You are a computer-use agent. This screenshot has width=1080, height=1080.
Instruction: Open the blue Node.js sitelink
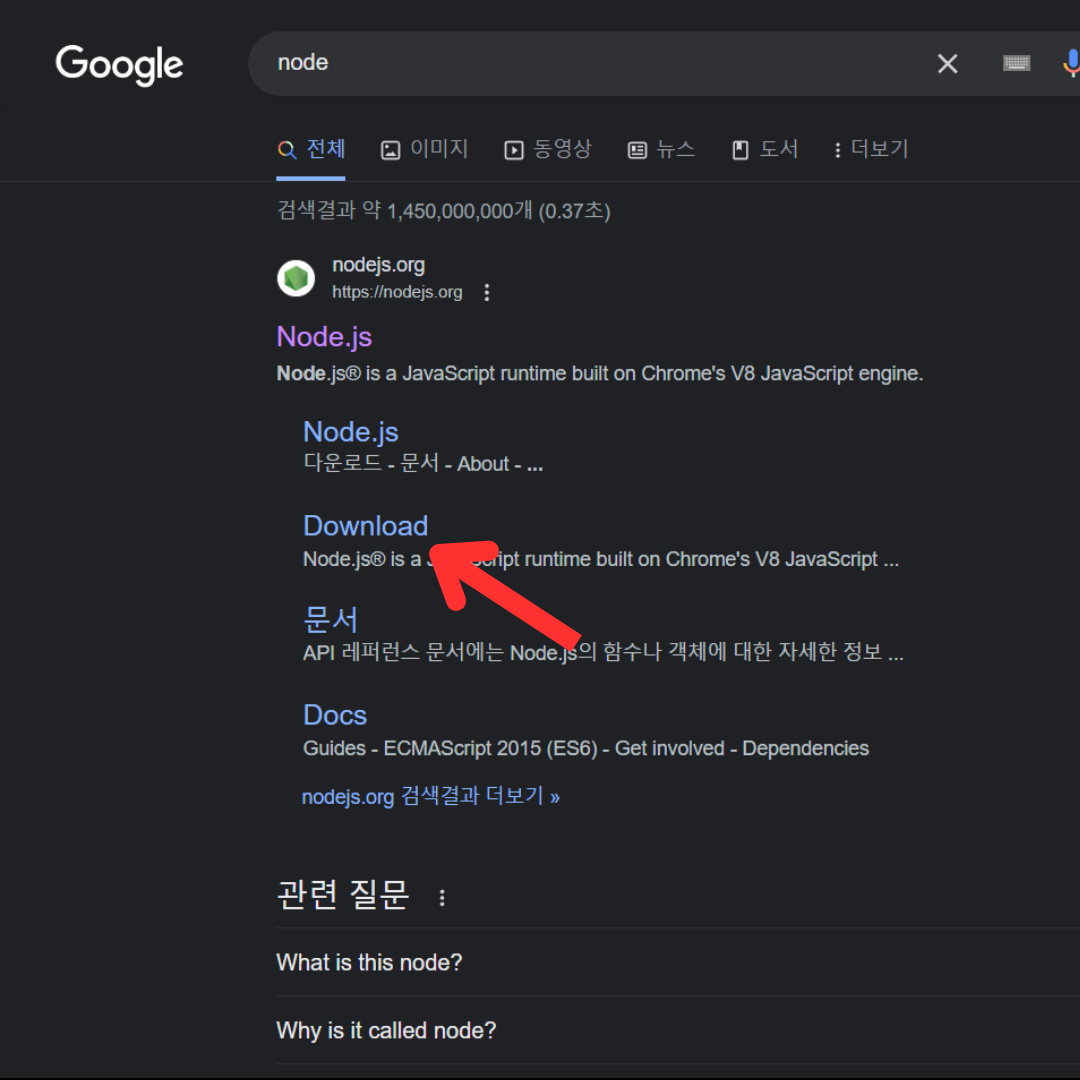(x=351, y=432)
